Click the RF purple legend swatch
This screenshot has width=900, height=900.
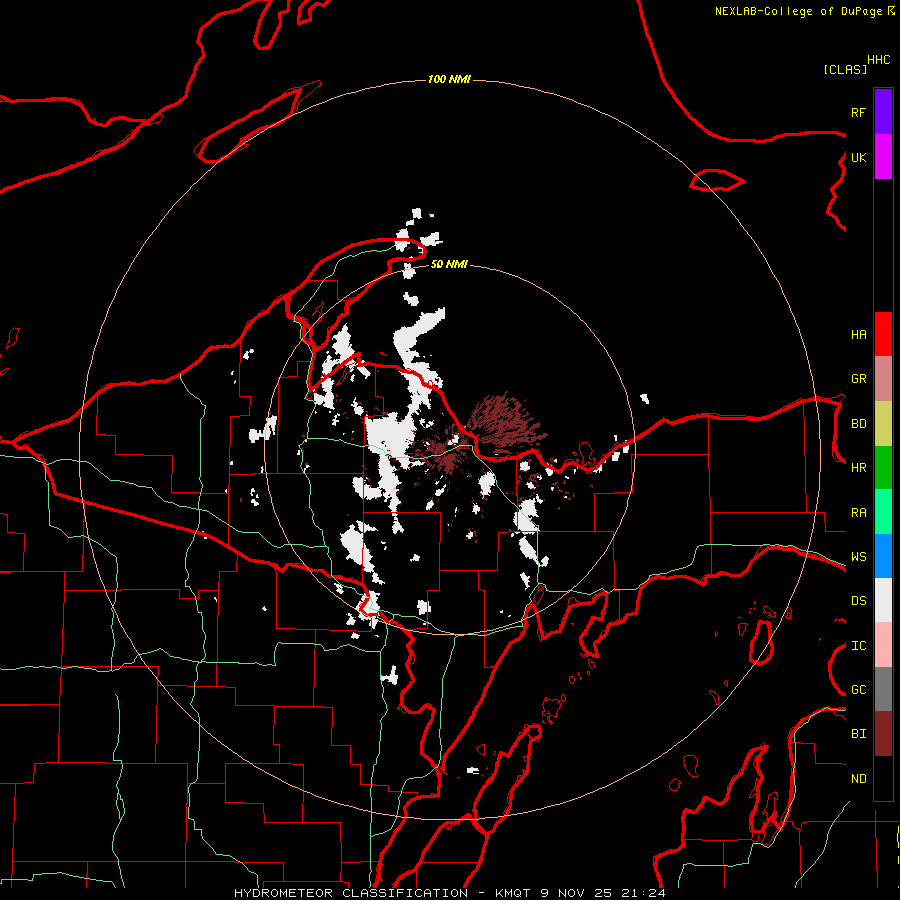pos(883,112)
